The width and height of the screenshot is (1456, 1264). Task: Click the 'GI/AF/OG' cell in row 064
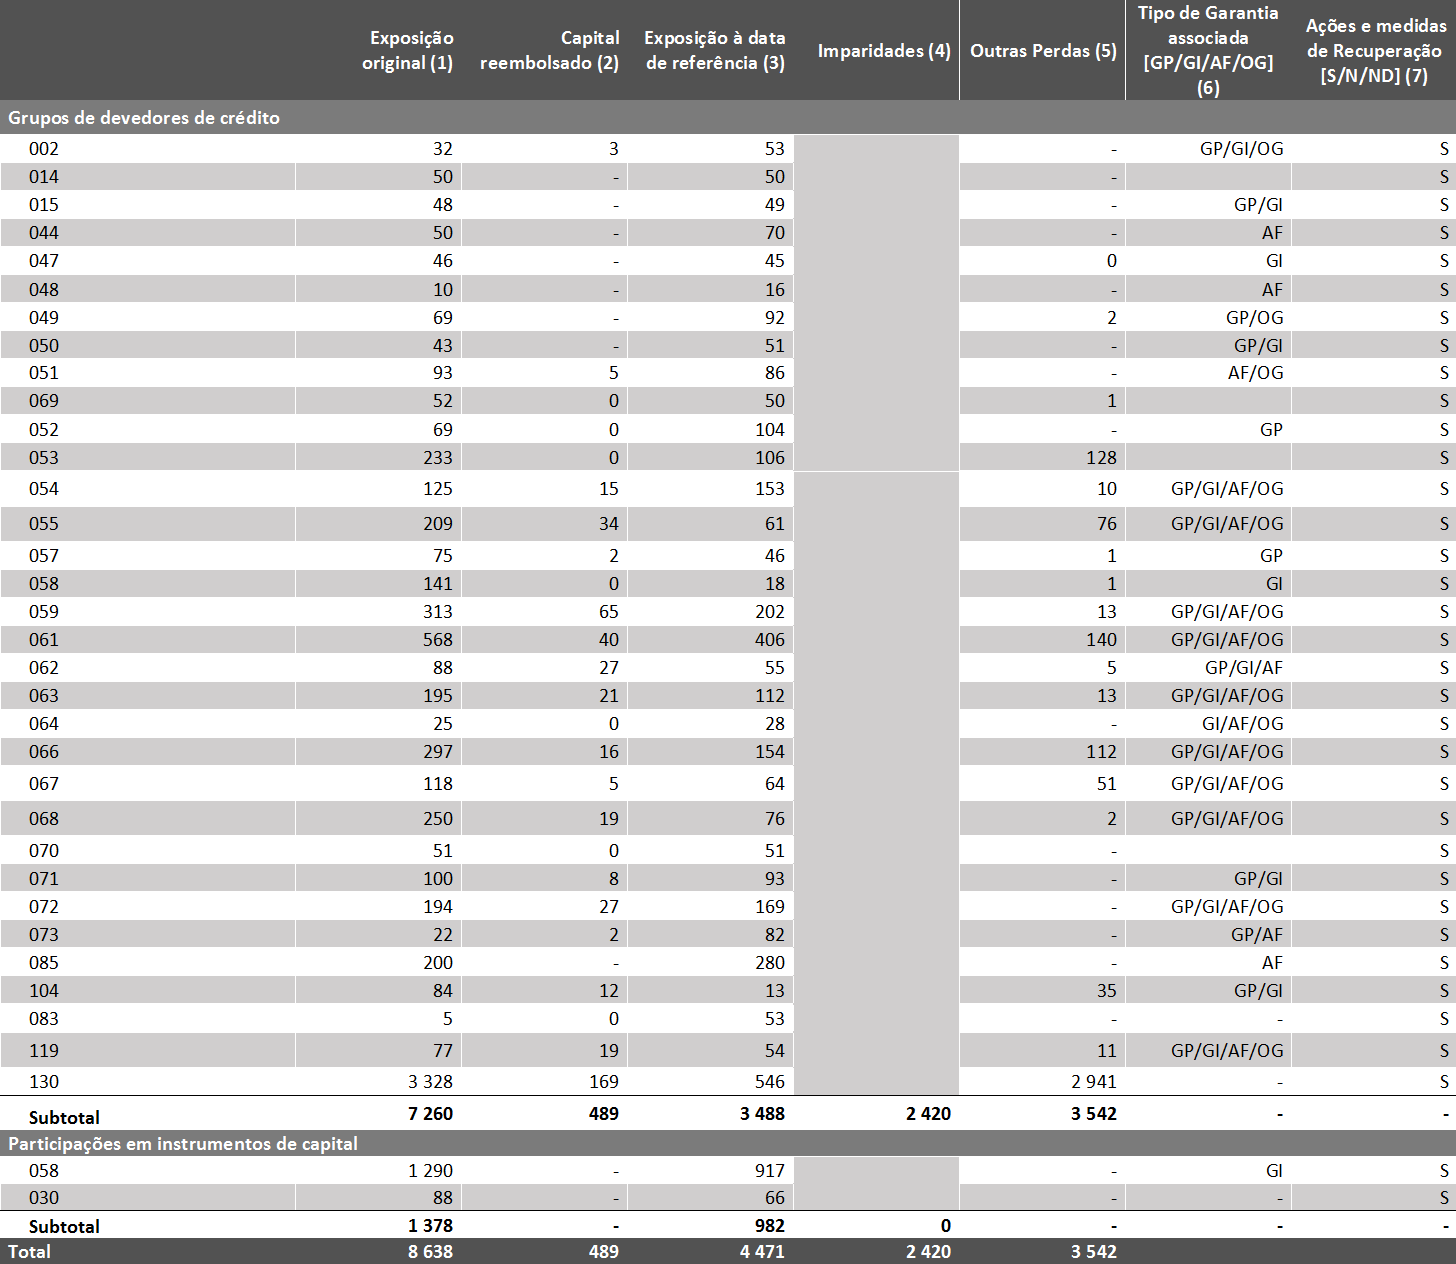pos(1243,724)
